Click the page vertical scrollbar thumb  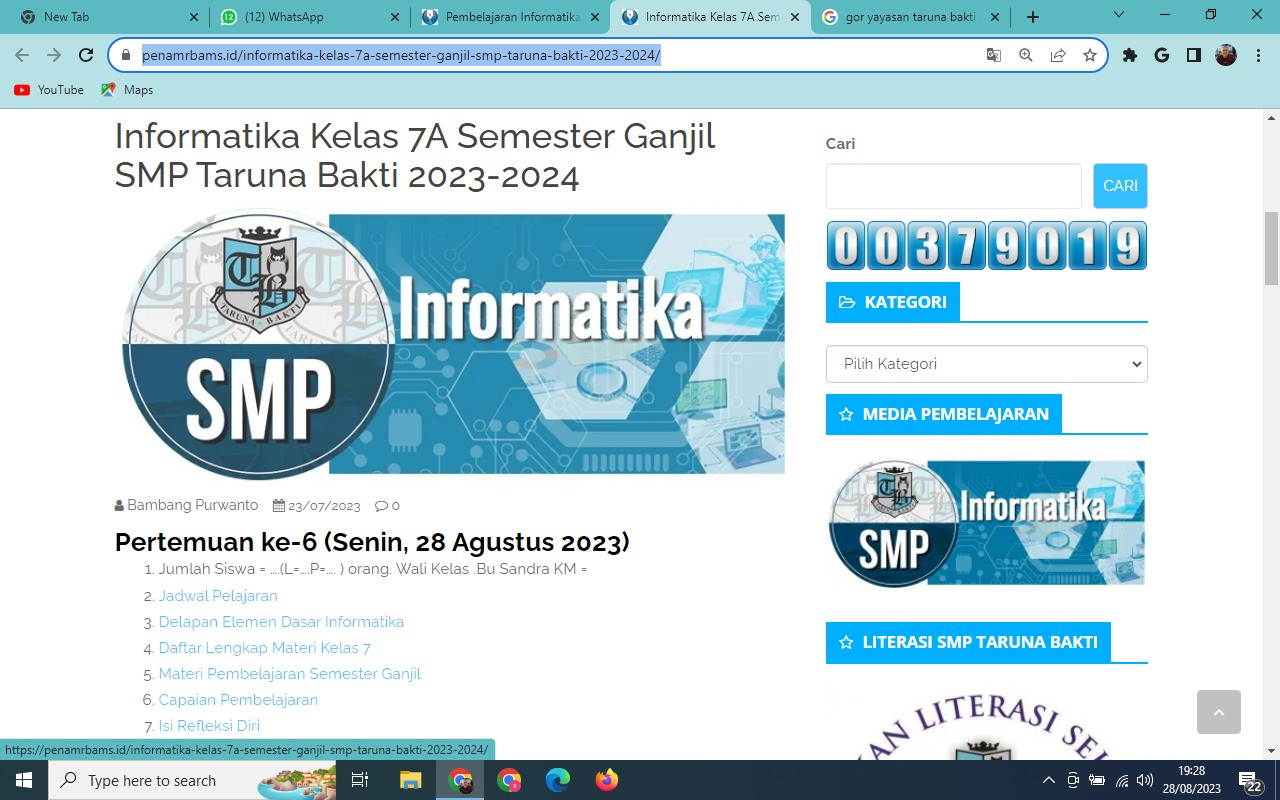(x=1271, y=248)
